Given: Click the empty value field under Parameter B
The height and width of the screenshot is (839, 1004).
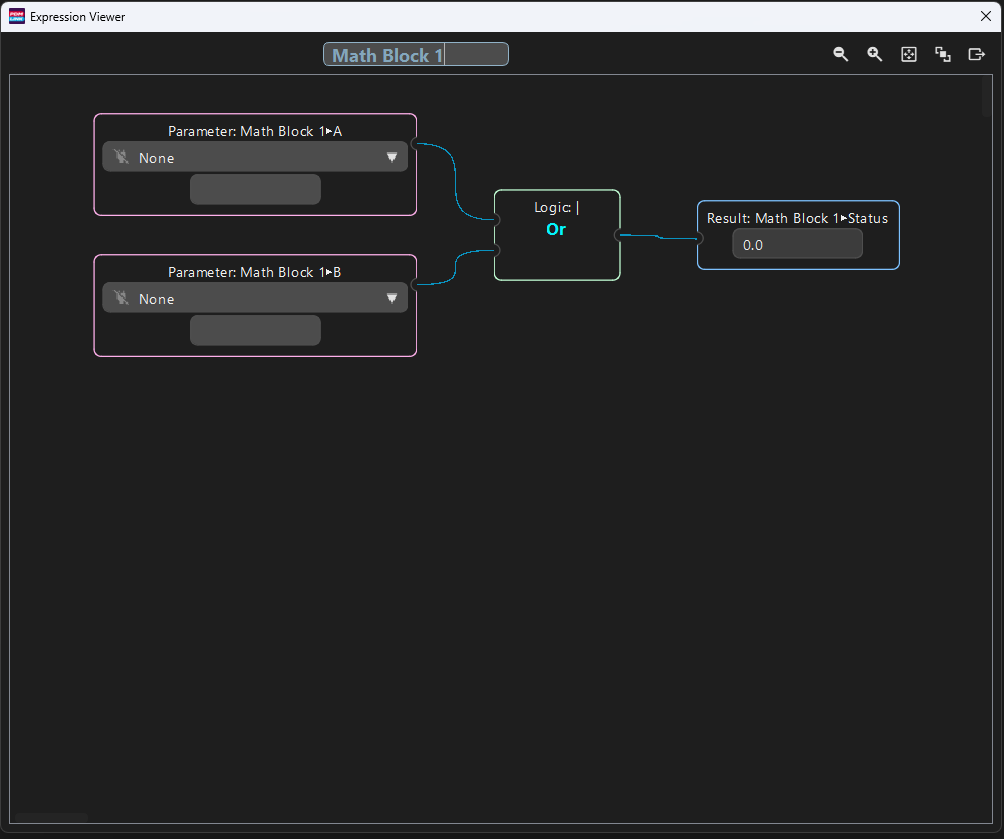Looking at the screenshot, I should pyautogui.click(x=255, y=330).
